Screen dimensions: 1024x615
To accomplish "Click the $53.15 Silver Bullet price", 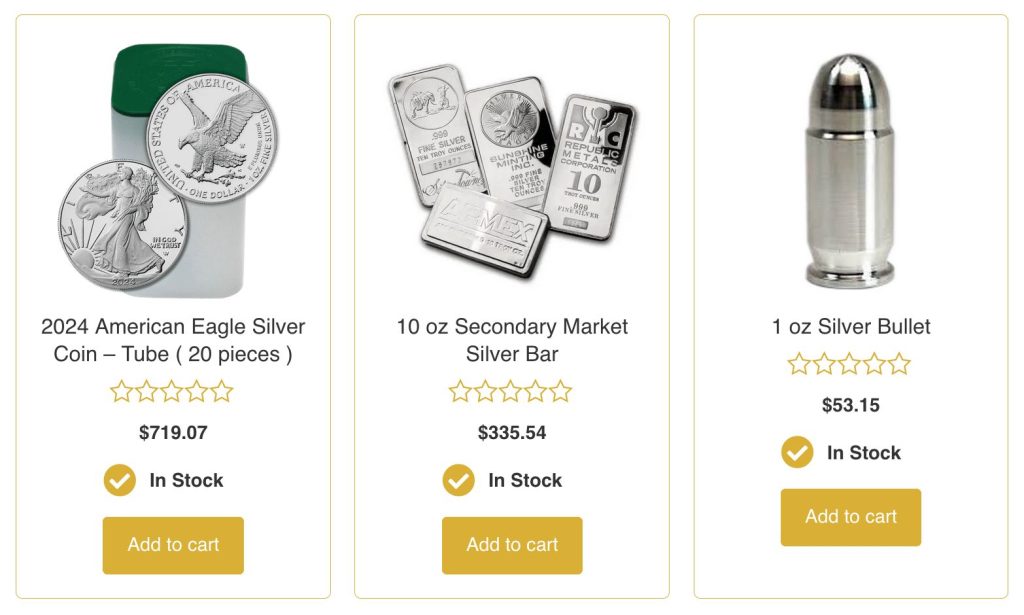I will tap(851, 405).
